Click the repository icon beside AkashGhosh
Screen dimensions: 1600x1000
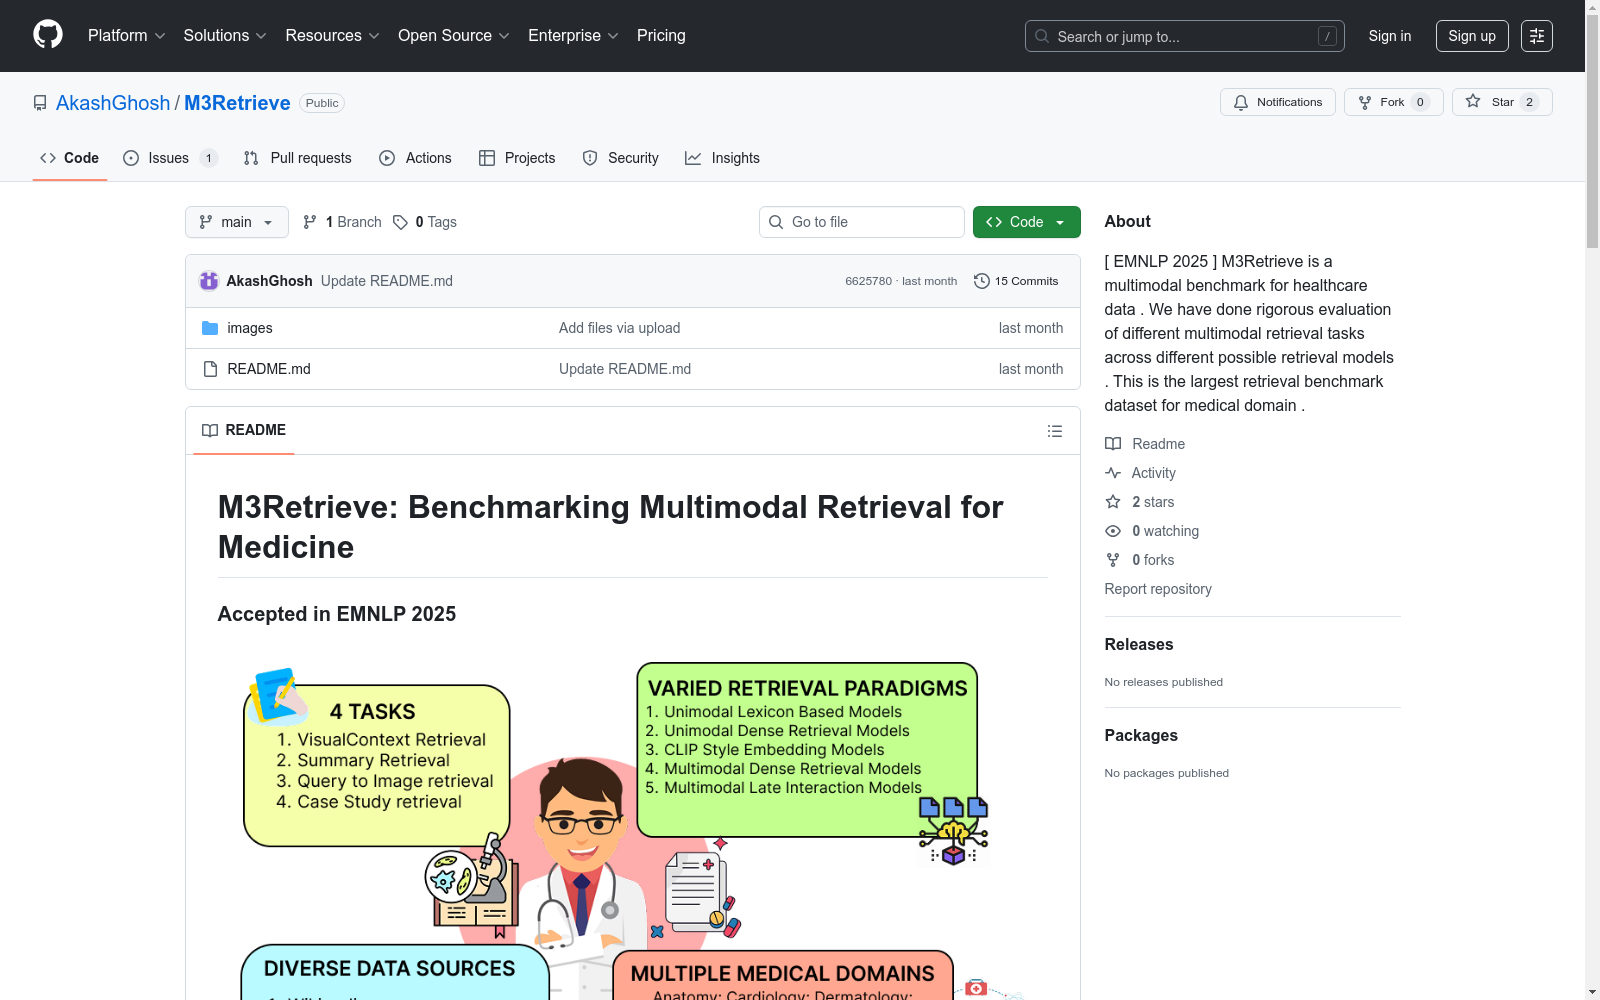[40, 103]
